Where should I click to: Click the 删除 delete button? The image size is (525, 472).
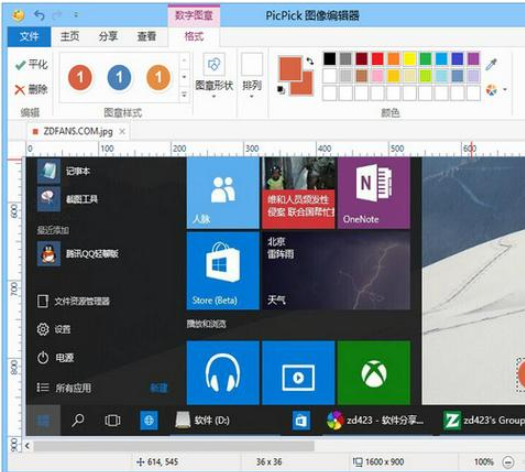(31, 89)
